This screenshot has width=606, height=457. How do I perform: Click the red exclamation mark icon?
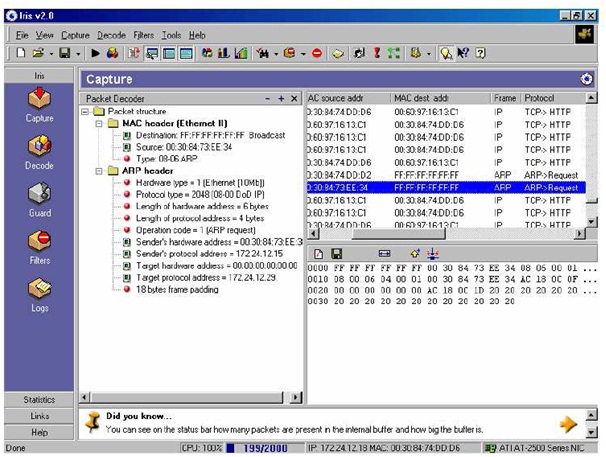coord(377,53)
